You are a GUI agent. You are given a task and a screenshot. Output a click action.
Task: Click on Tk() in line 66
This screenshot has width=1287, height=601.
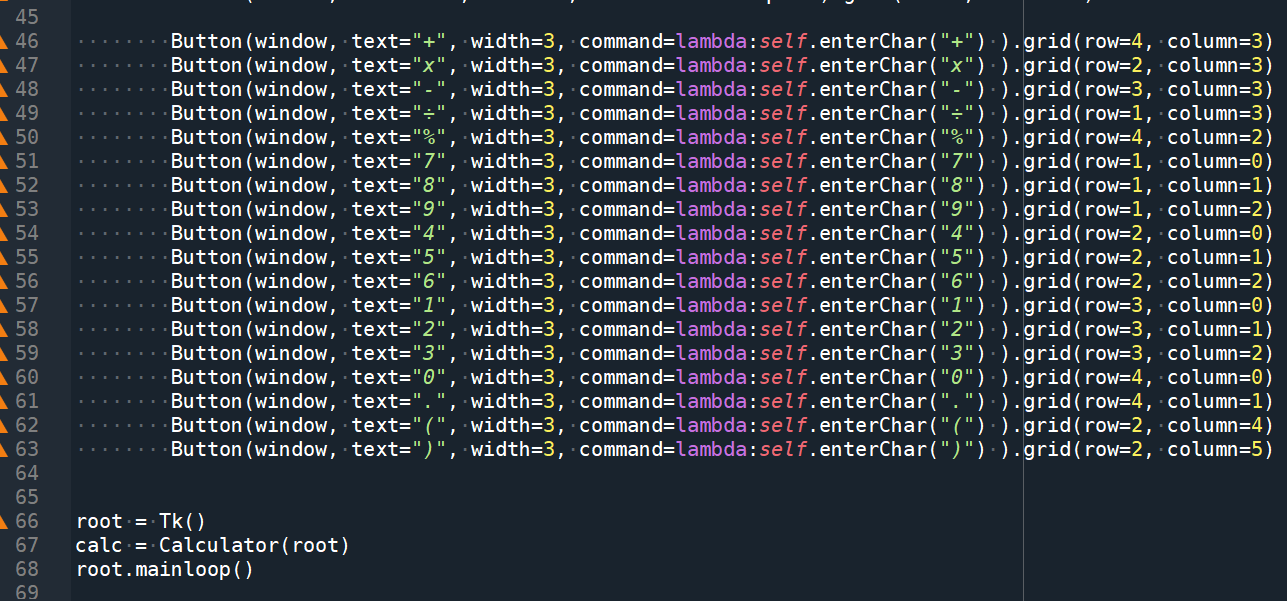(182, 521)
